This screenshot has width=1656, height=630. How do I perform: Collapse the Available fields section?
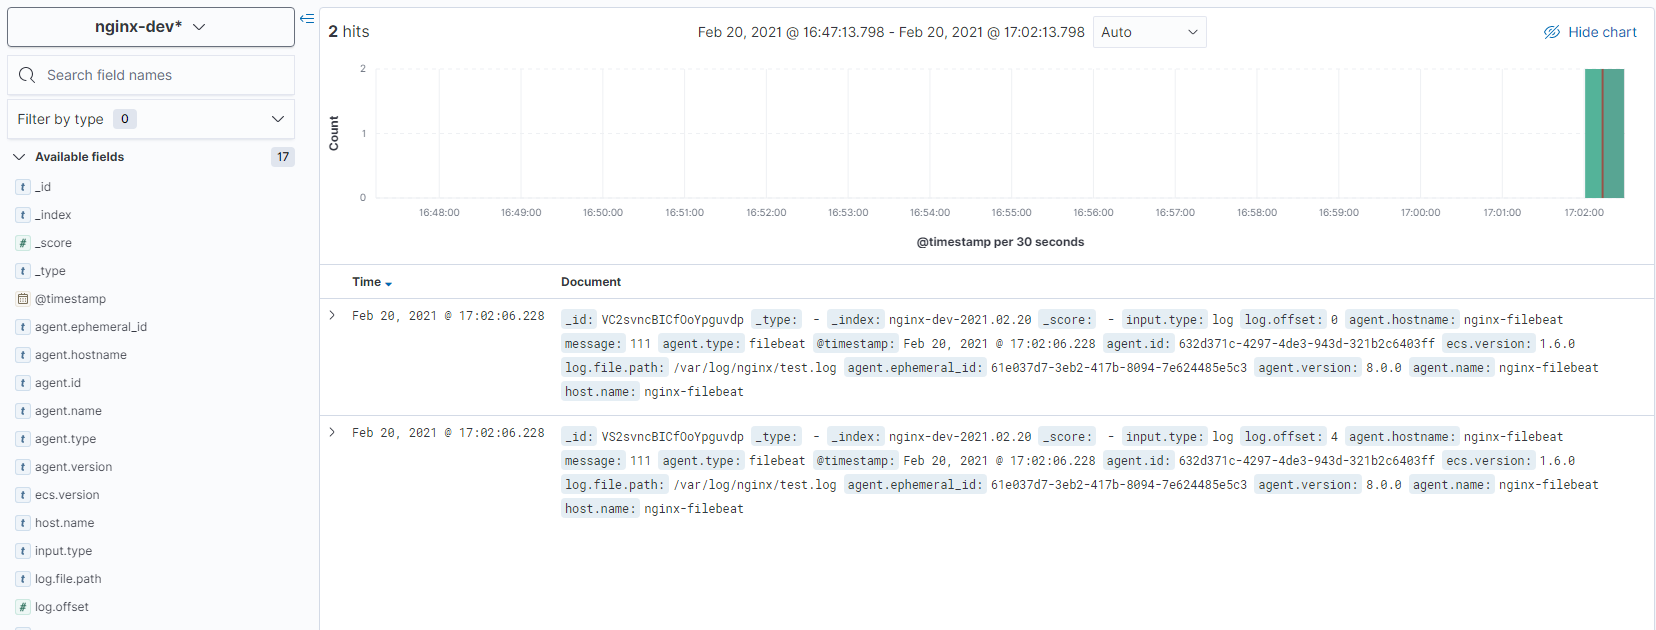(x=19, y=157)
